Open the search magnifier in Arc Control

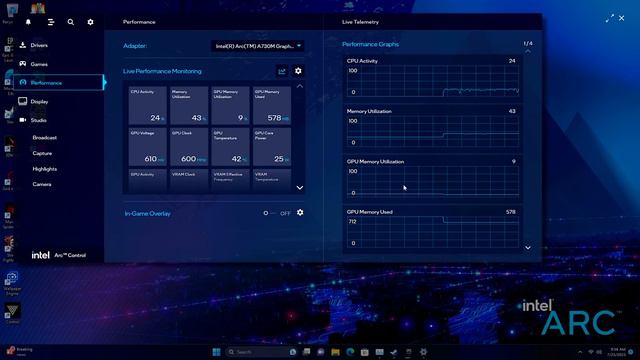coord(71,22)
